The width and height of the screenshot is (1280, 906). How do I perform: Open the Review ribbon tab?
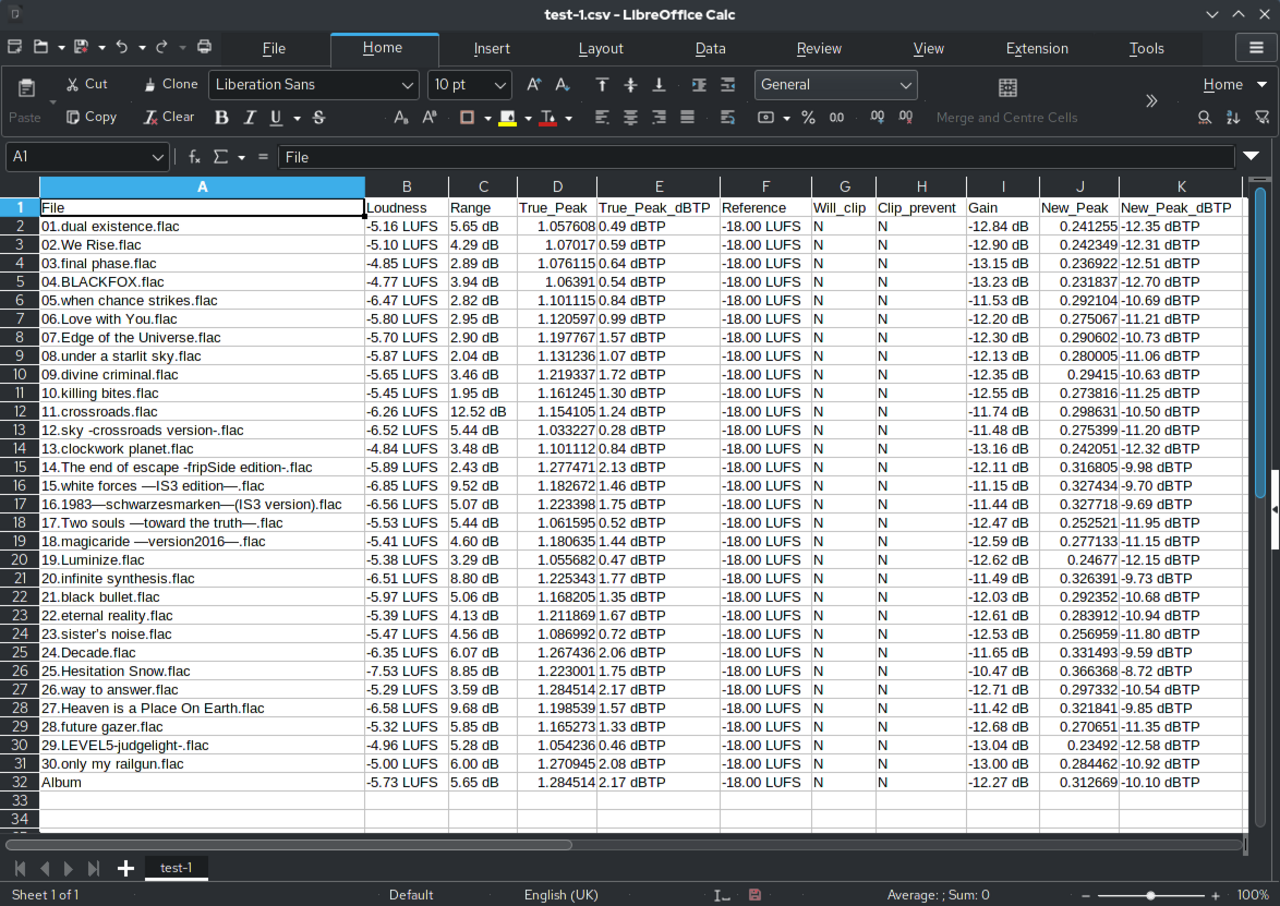[x=819, y=48]
